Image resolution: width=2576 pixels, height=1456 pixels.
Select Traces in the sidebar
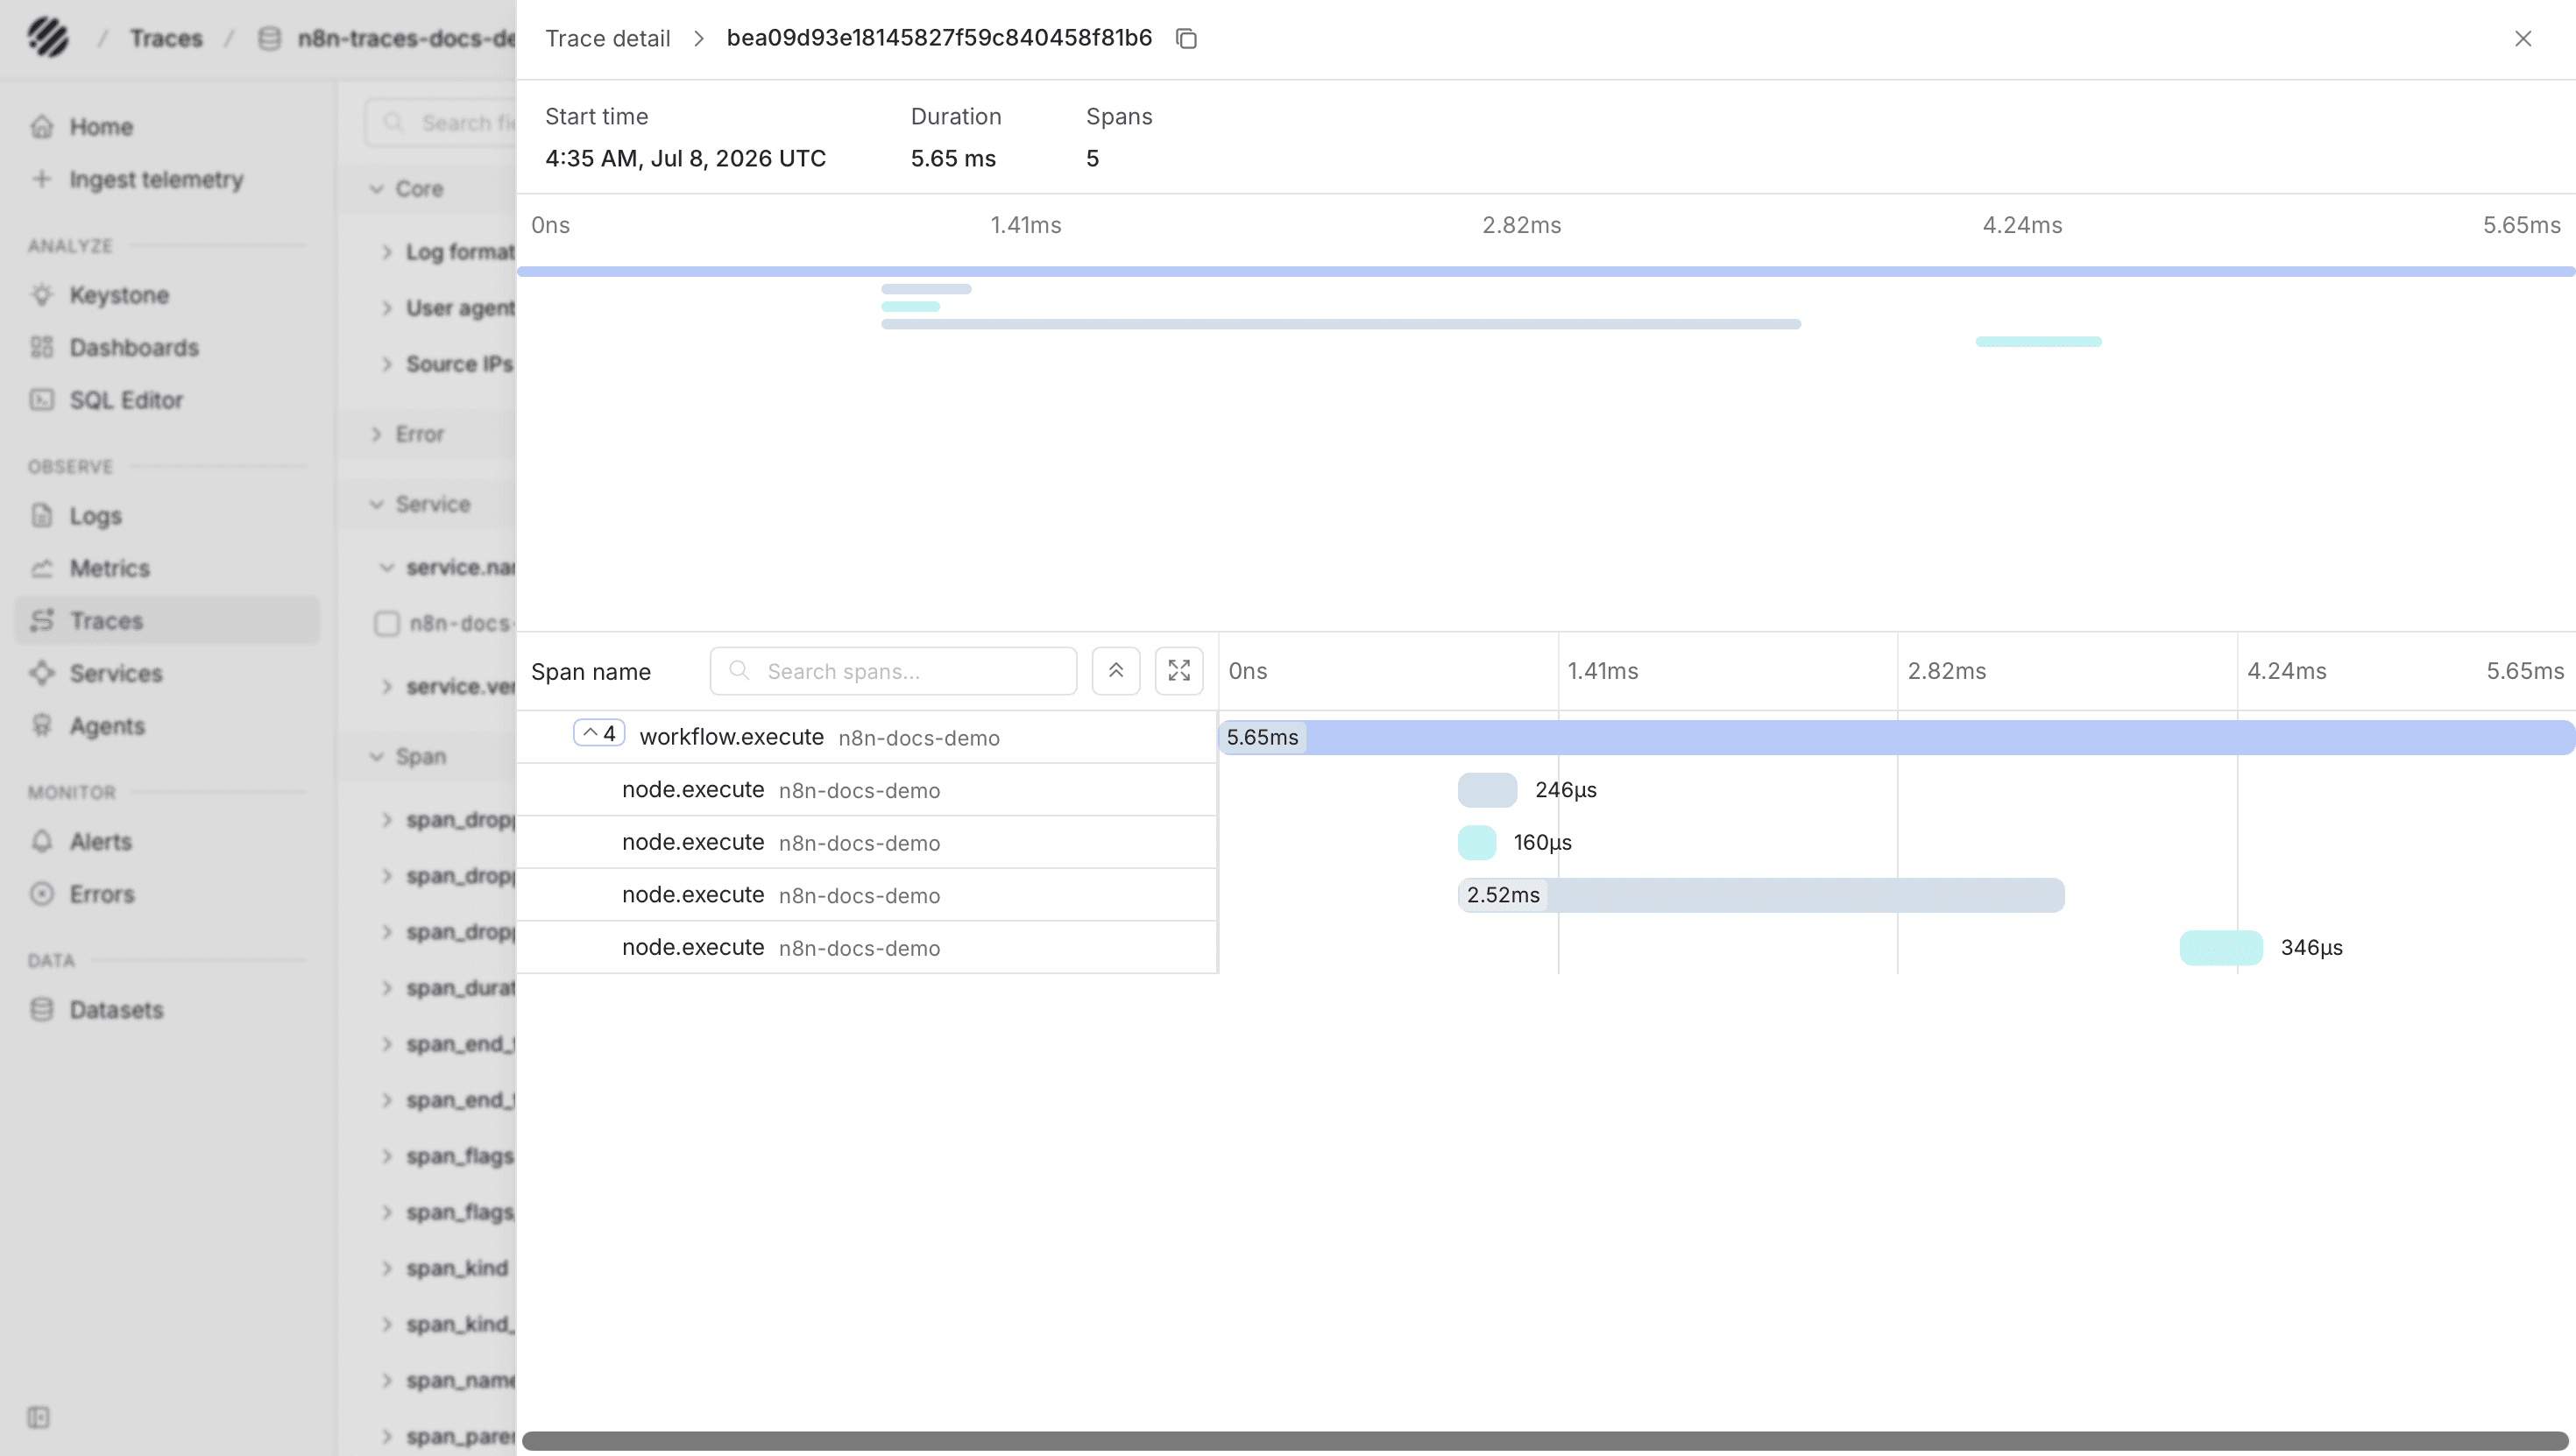point(167,621)
